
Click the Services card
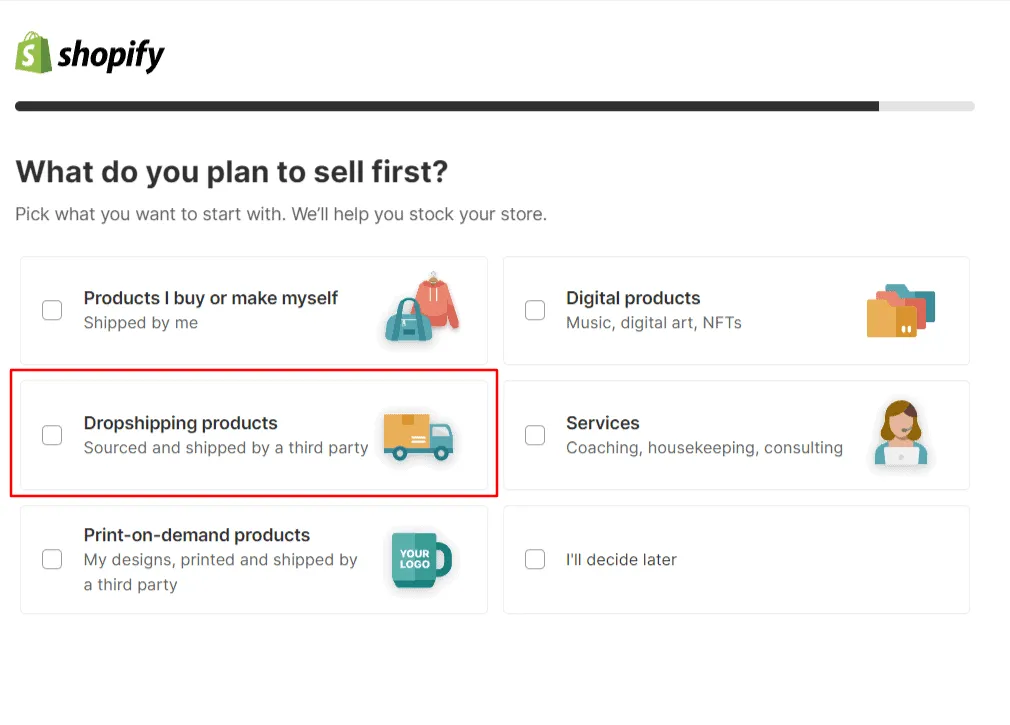click(x=735, y=435)
